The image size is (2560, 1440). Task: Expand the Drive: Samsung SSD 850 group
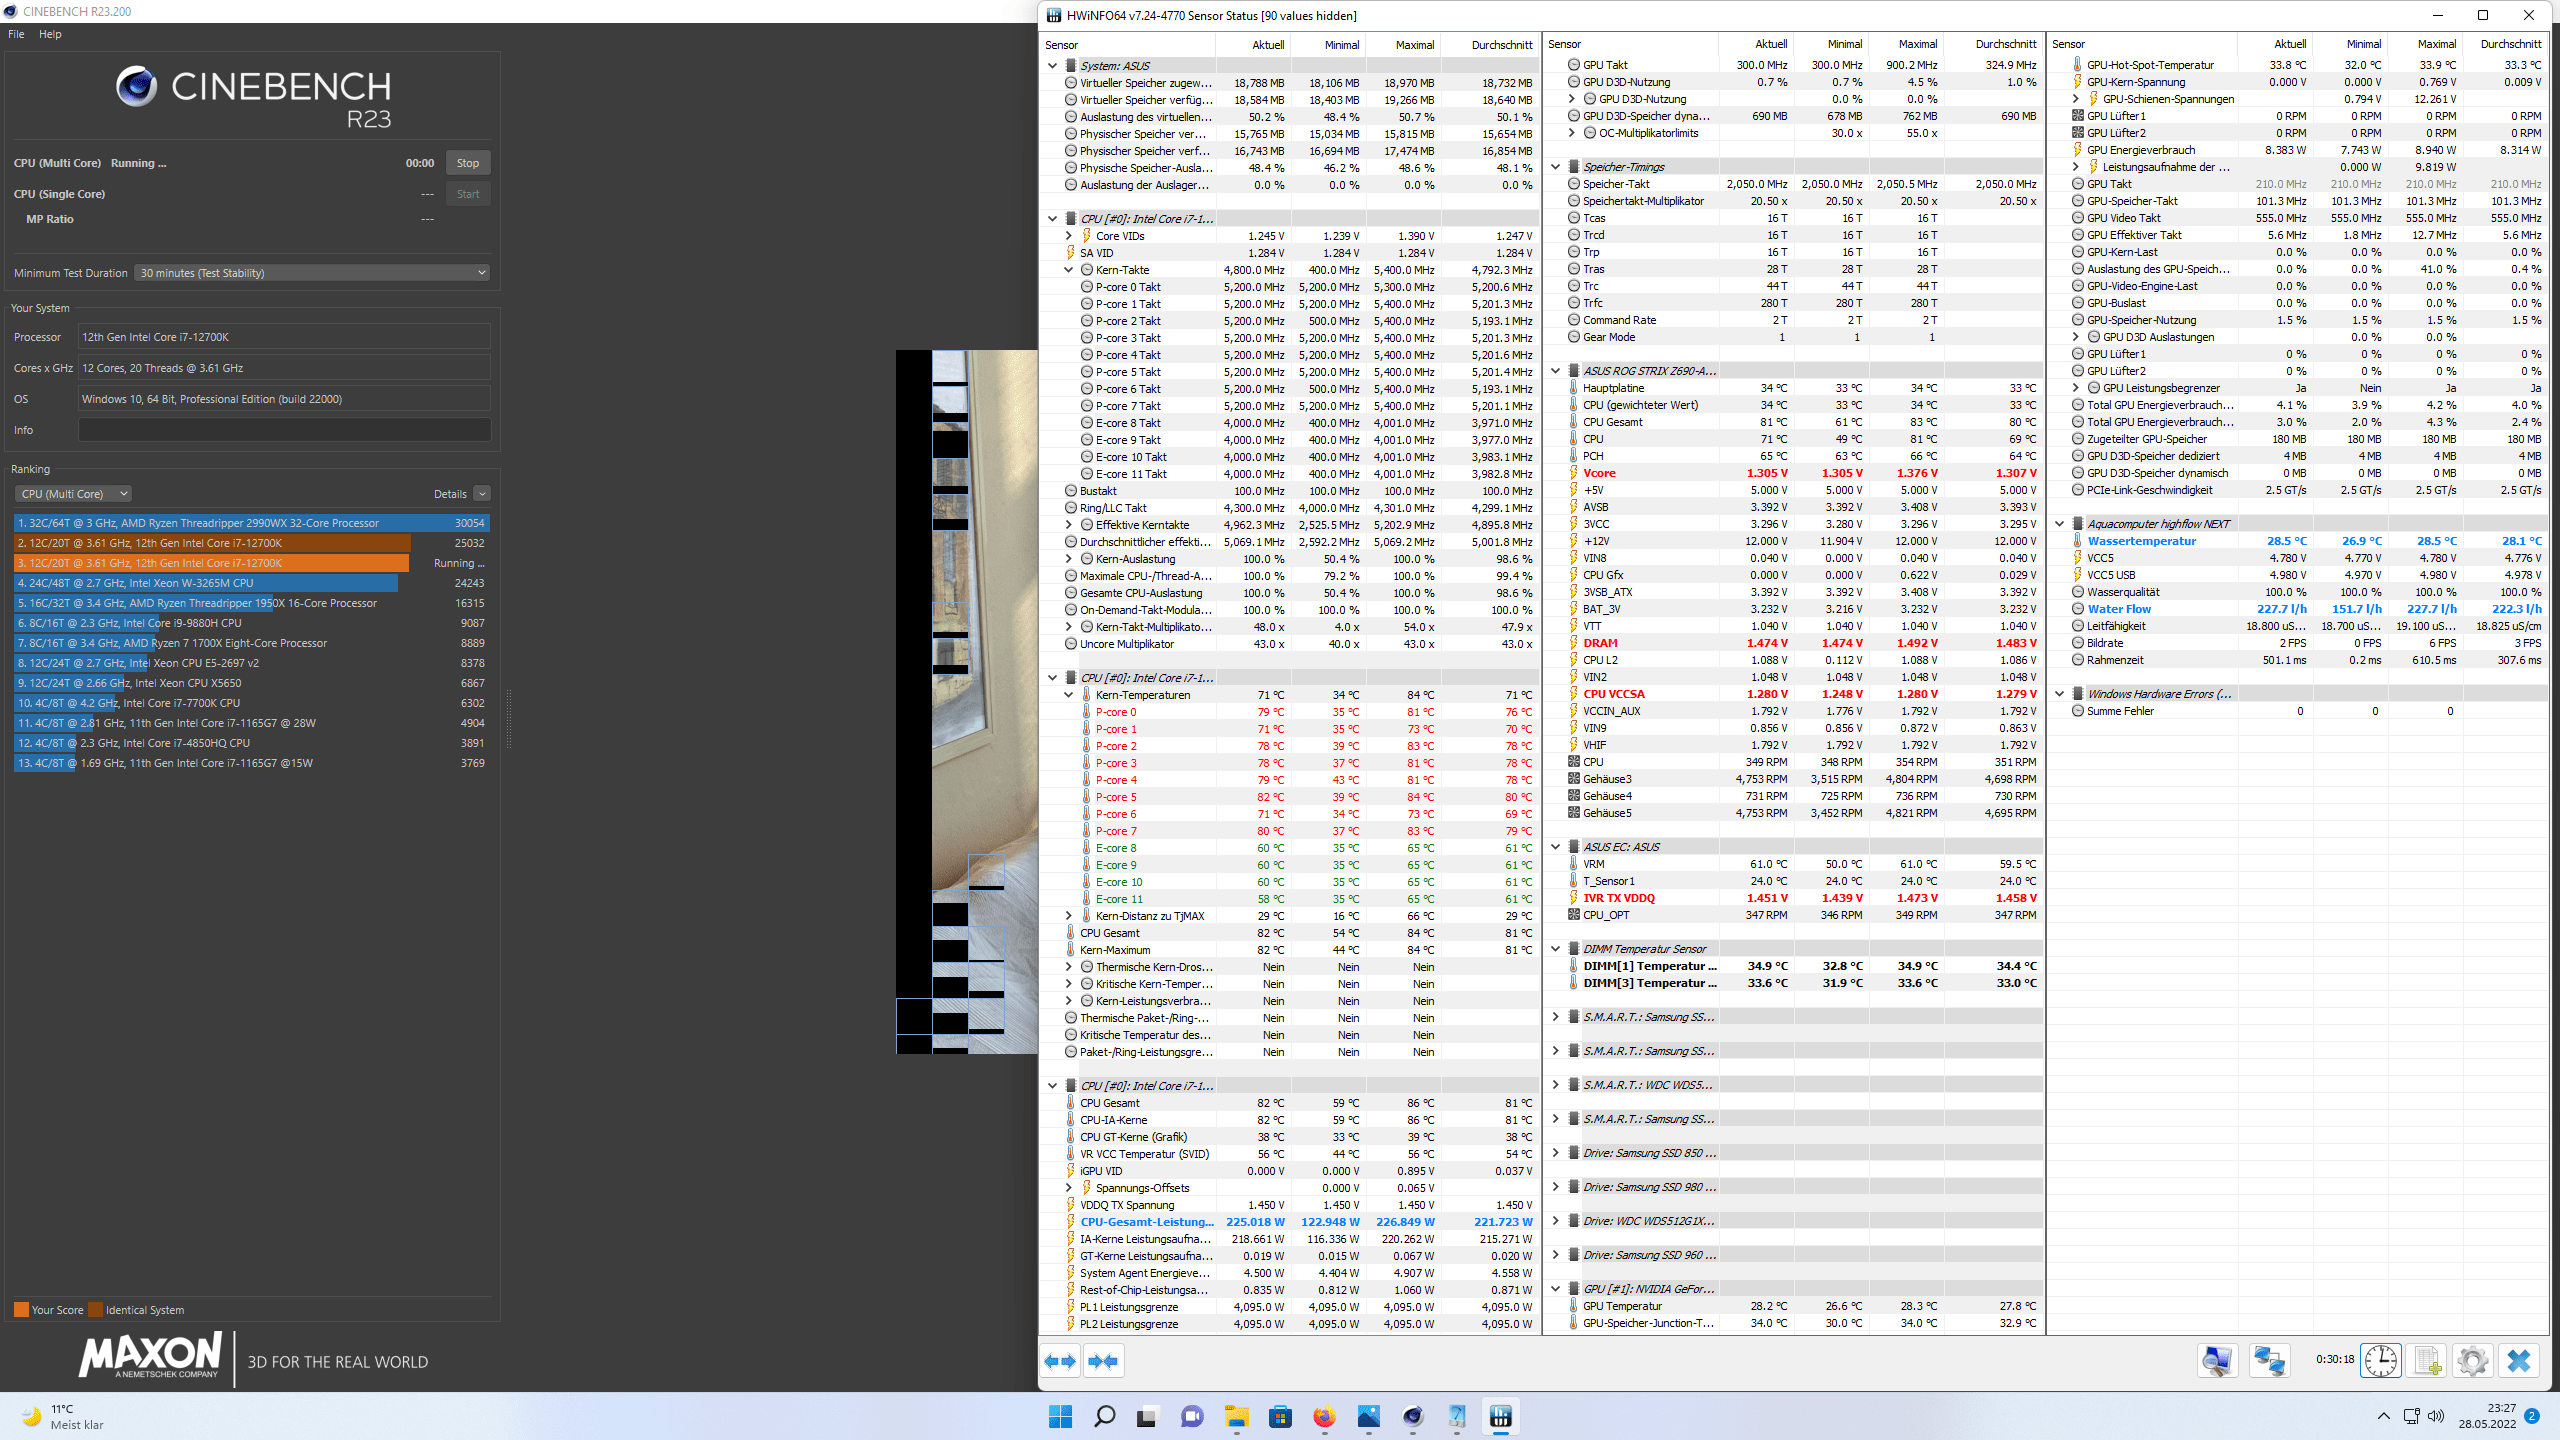click(x=1555, y=1153)
